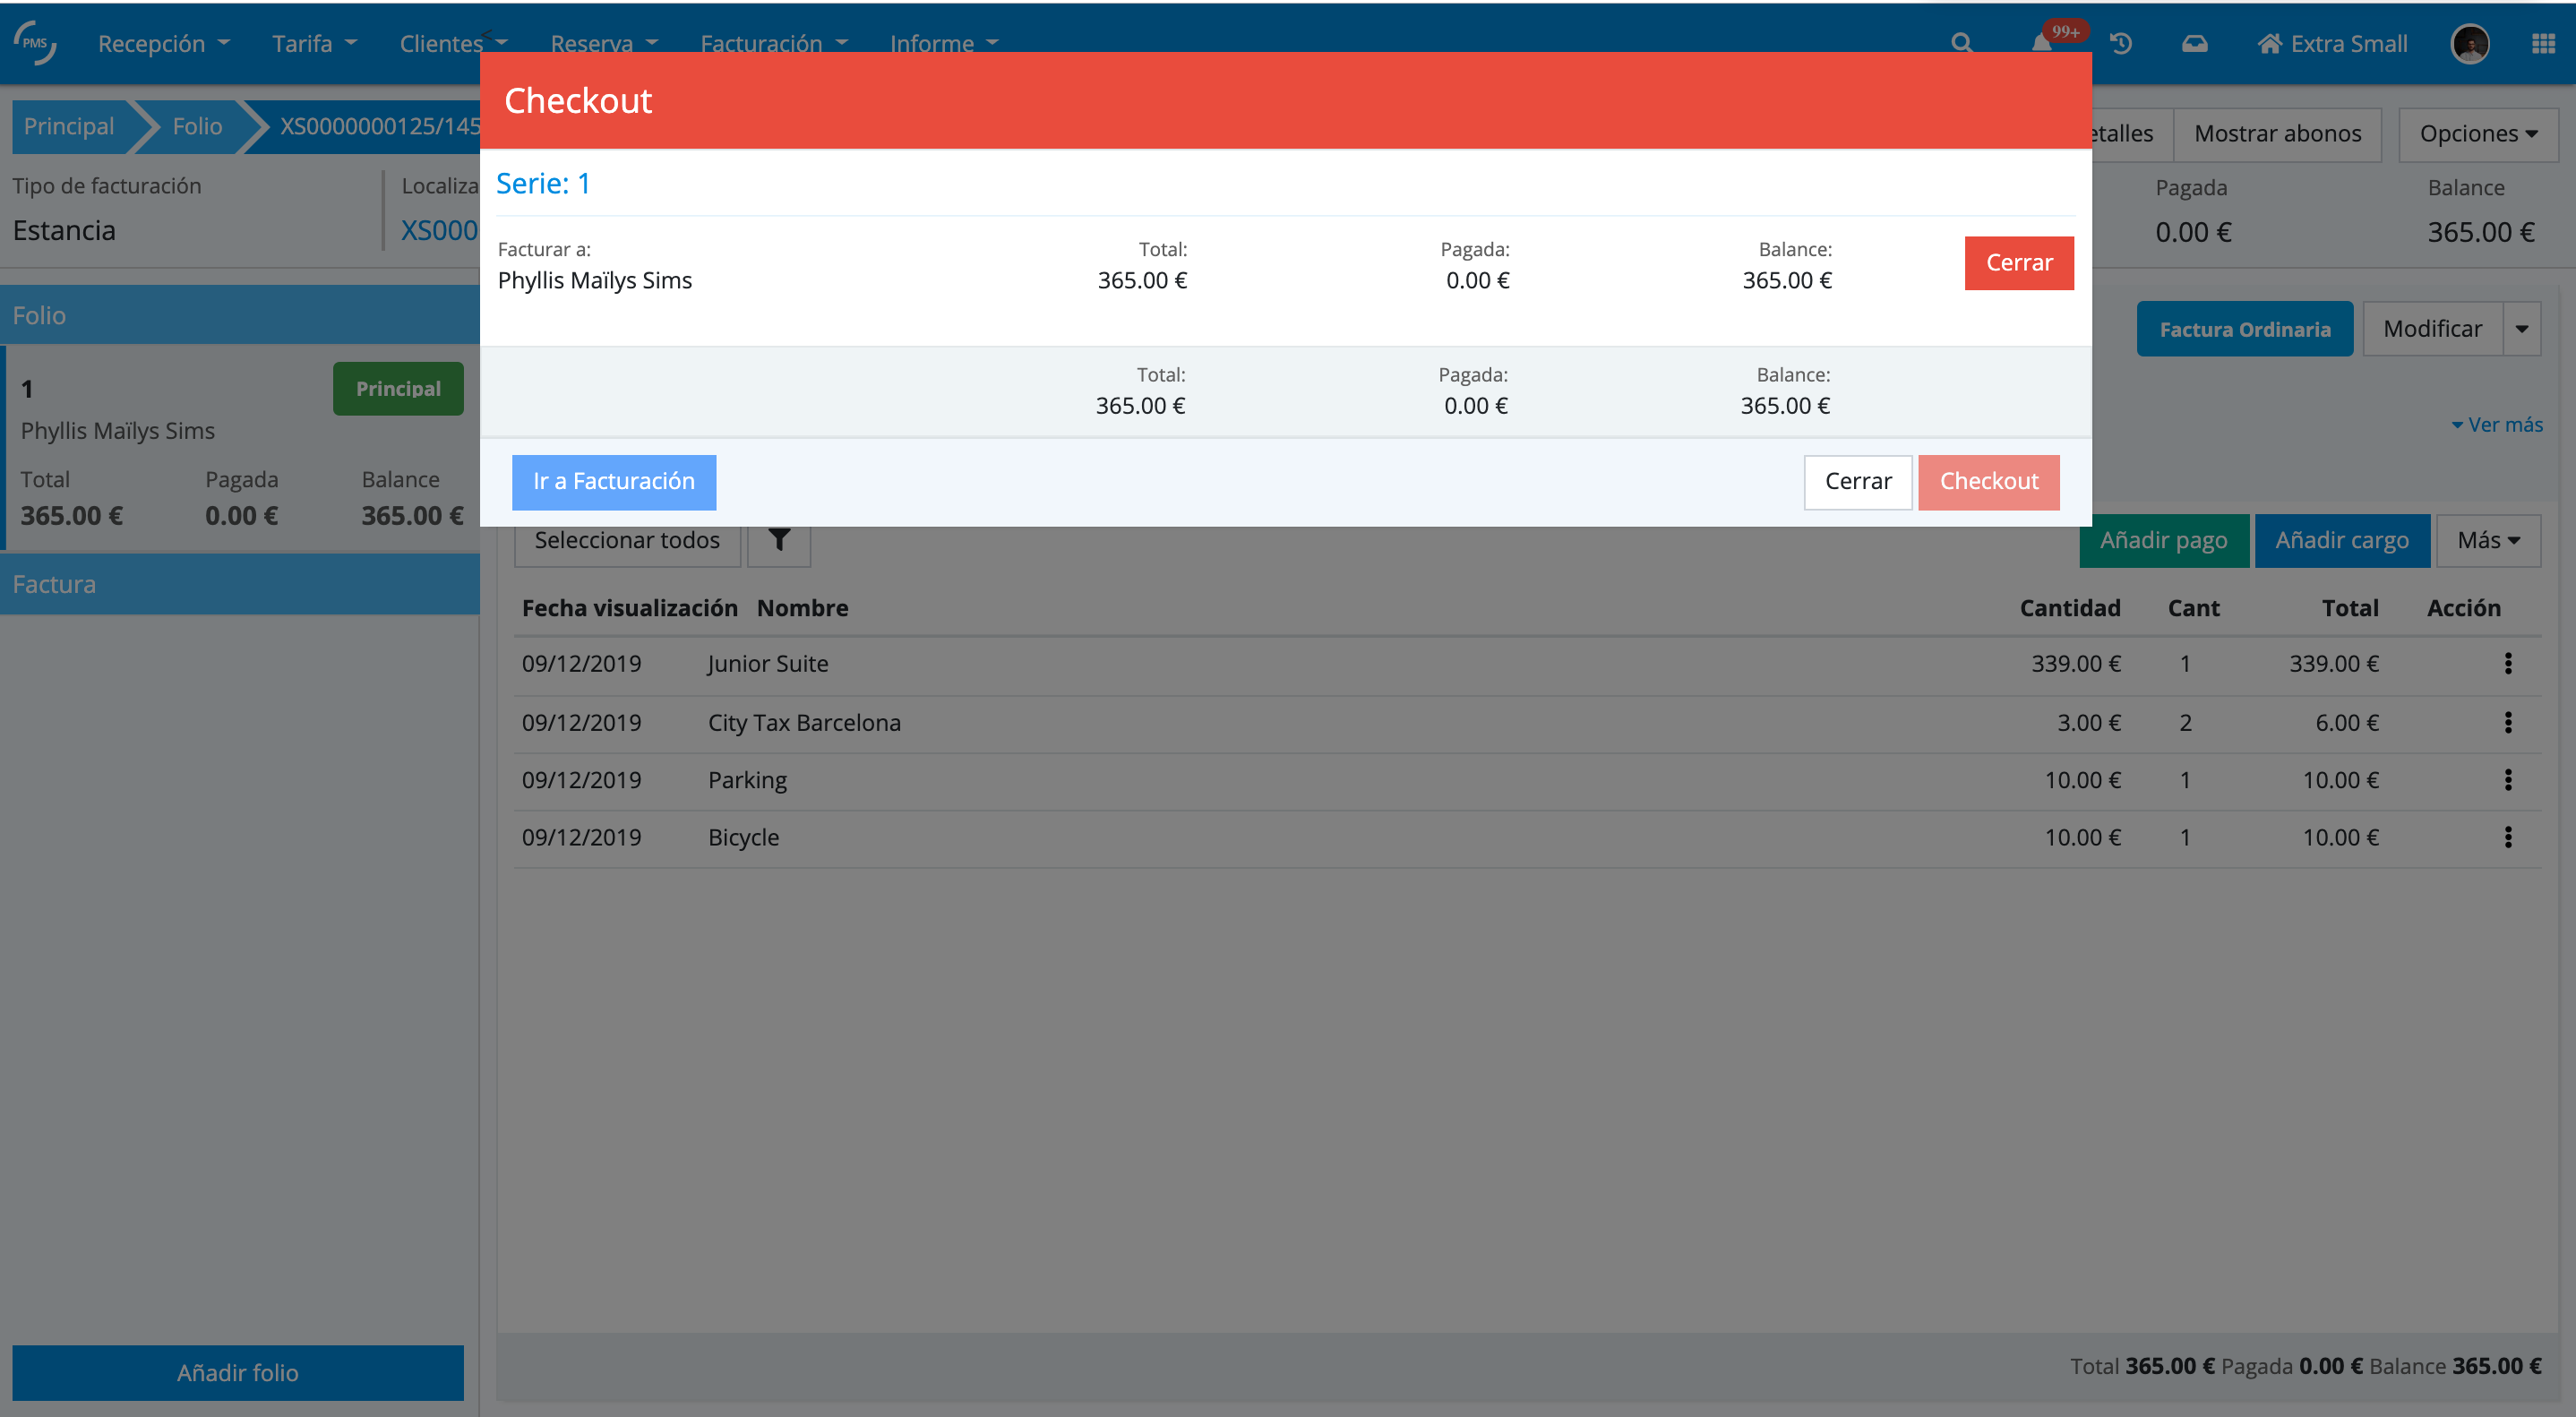This screenshot has width=2576, height=1417.
Task: Click the search magnifier icon
Action: 1961,43
